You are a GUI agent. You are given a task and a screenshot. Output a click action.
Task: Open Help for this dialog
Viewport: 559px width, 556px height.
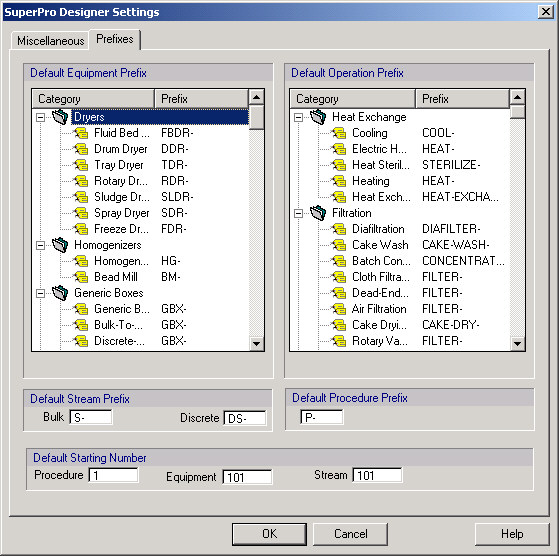pos(512,534)
